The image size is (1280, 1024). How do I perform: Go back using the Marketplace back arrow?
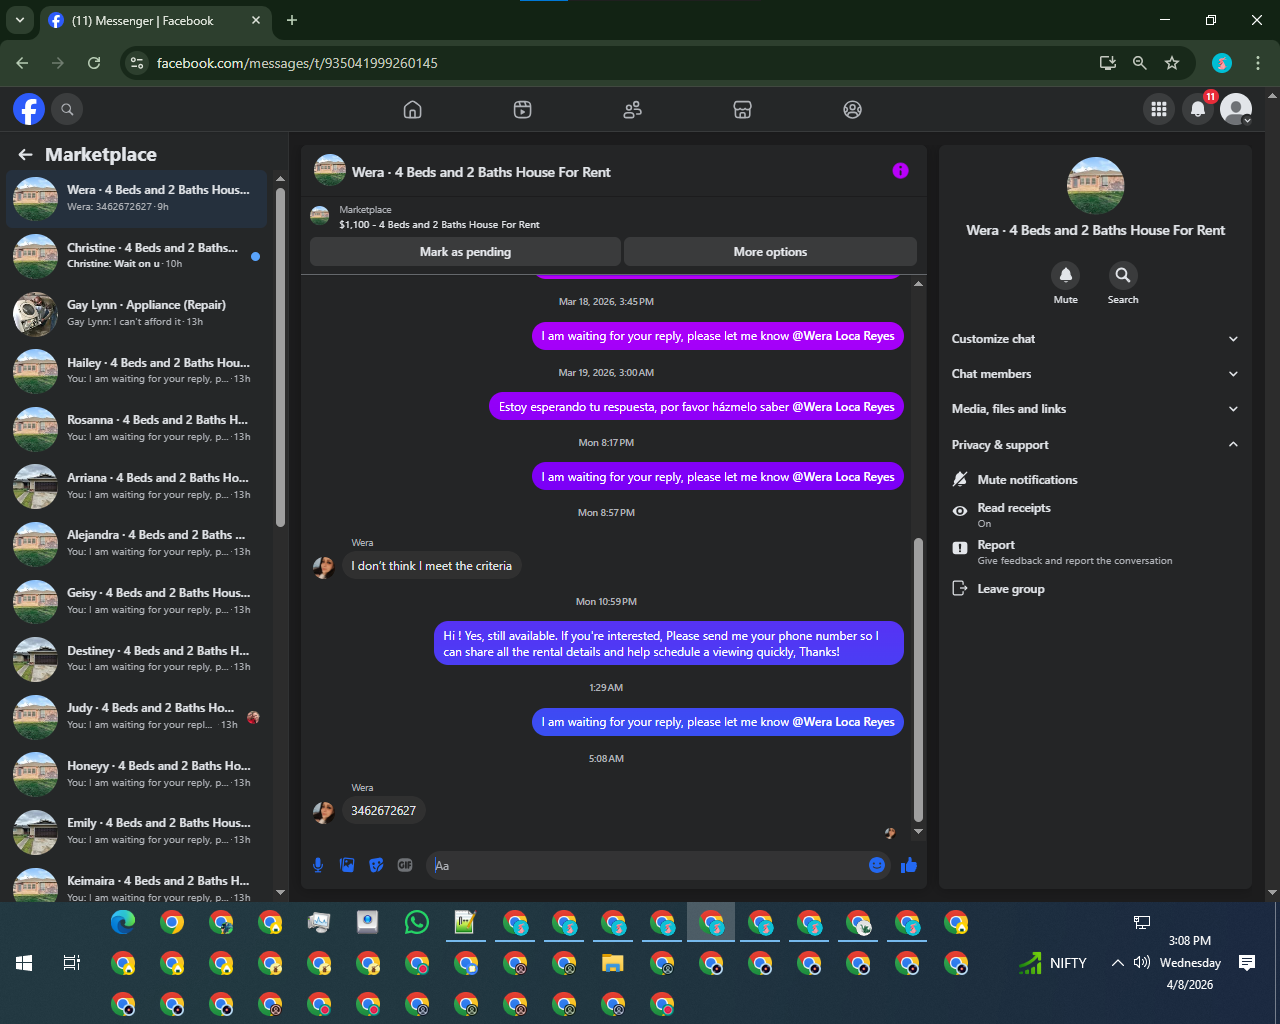25,155
